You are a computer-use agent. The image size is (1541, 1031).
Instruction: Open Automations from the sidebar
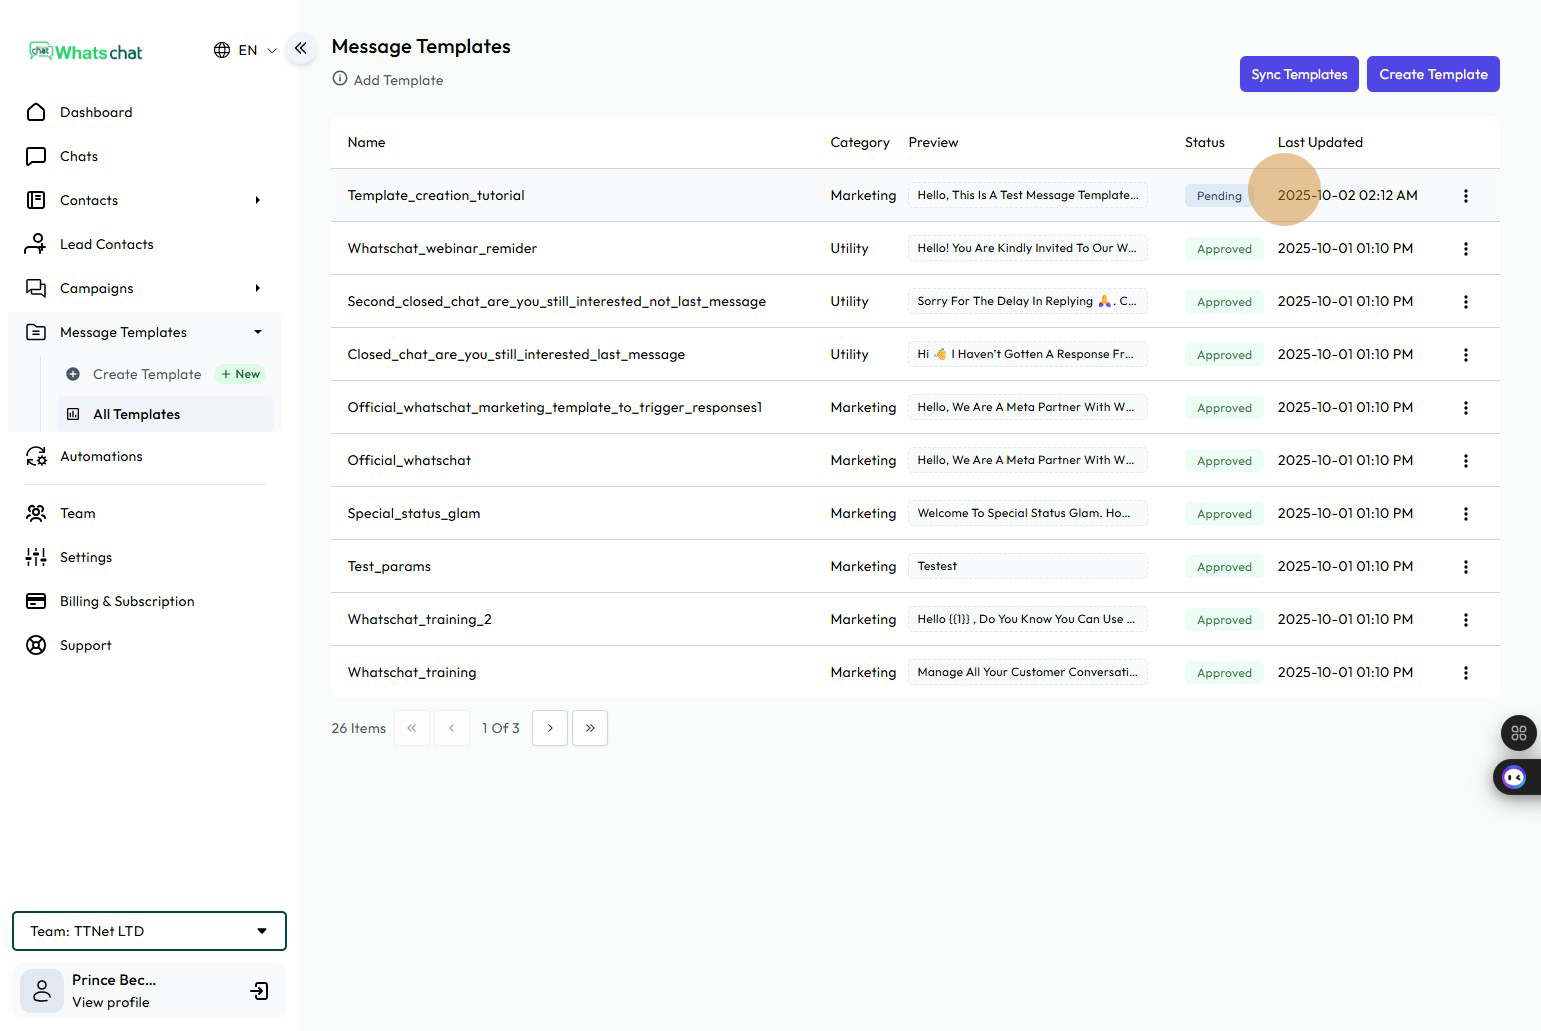pyautogui.click(x=101, y=456)
